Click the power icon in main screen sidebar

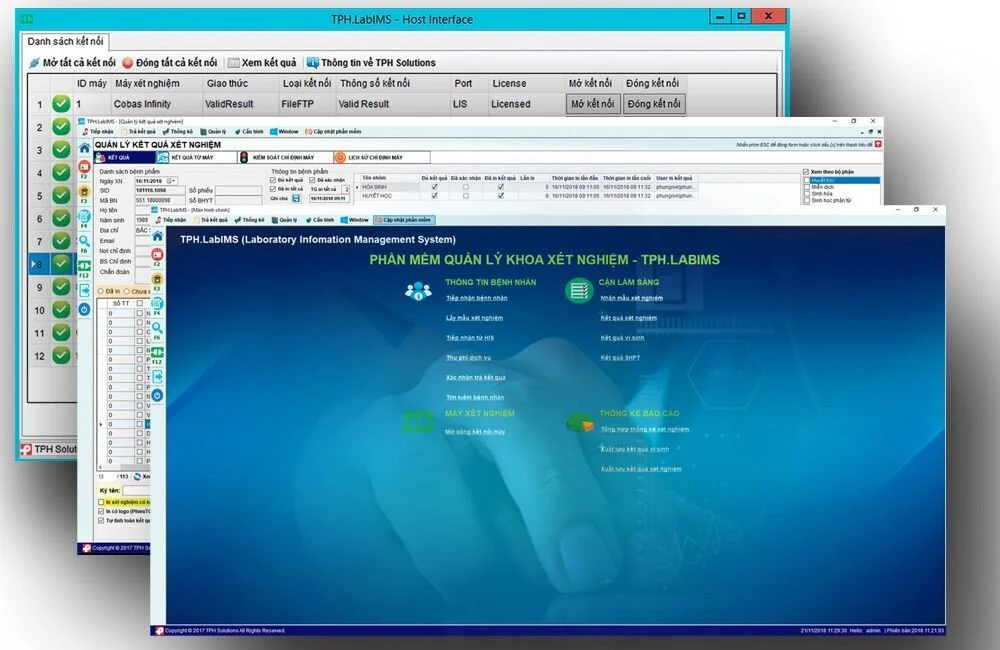click(158, 395)
